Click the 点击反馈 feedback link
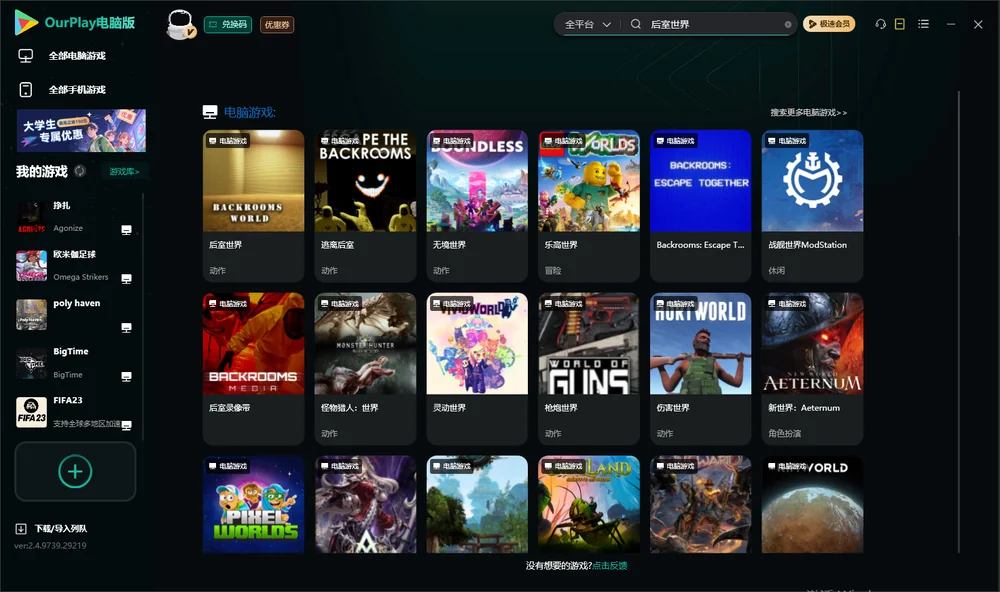The image size is (1000, 592). [x=610, y=565]
